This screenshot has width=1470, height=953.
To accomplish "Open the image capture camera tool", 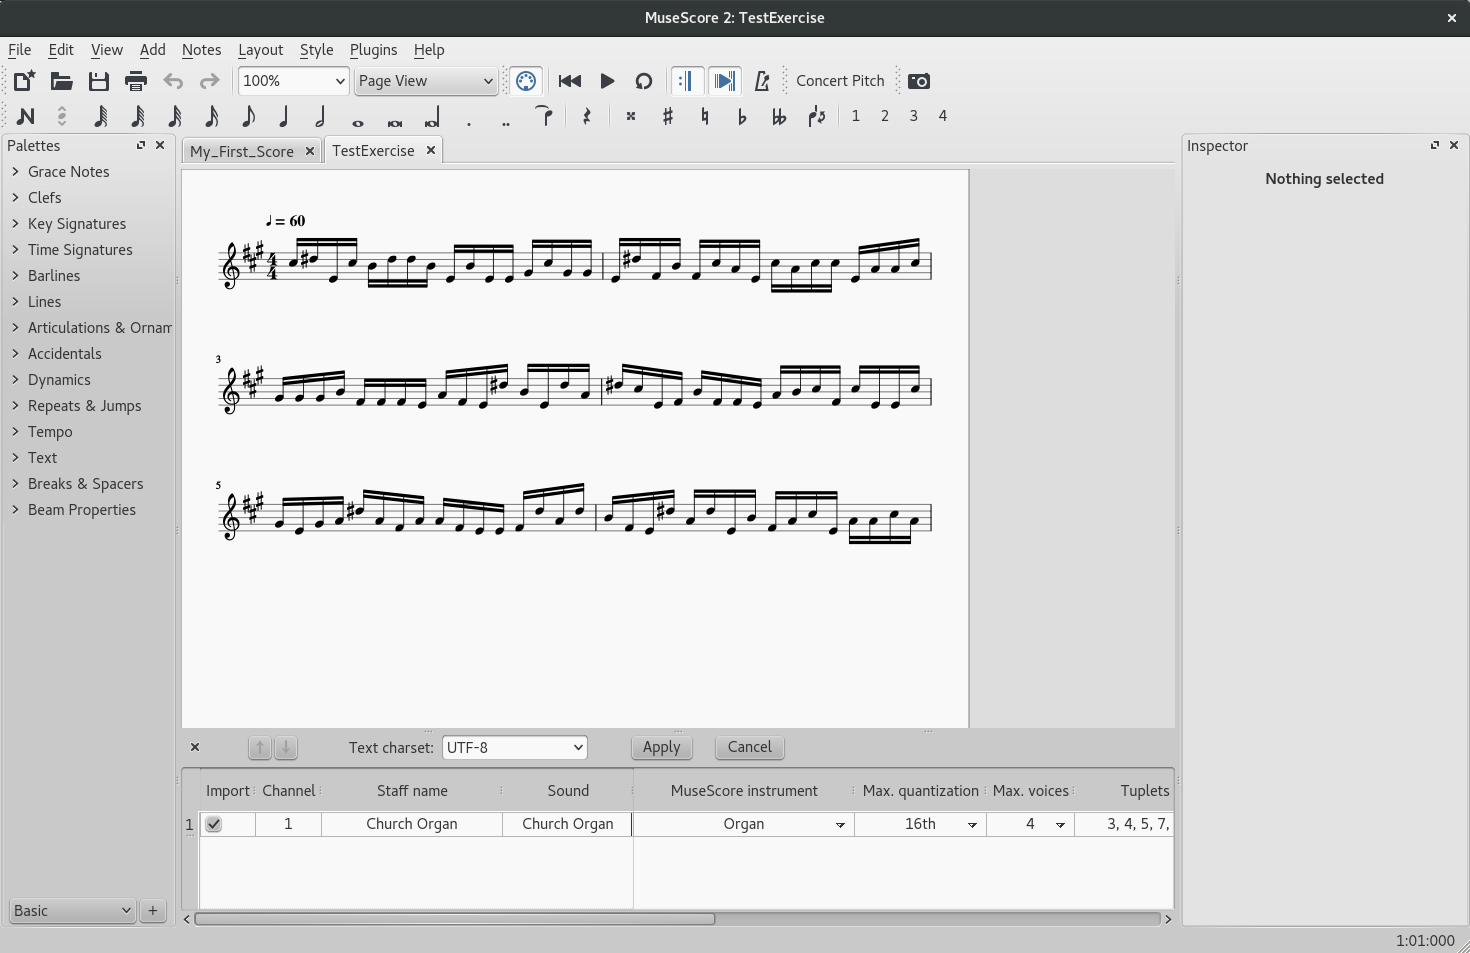I will tap(919, 81).
